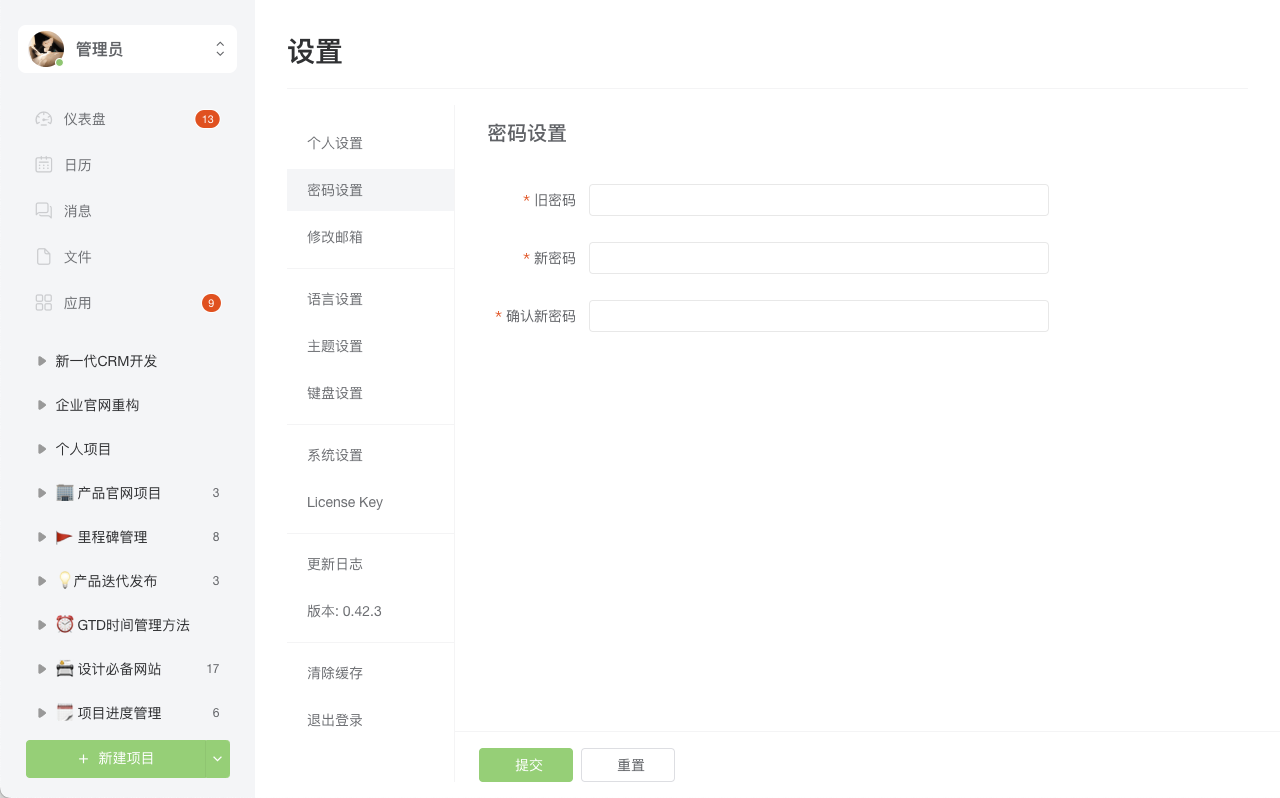Select the 企业官网重构 project name

[97, 405]
